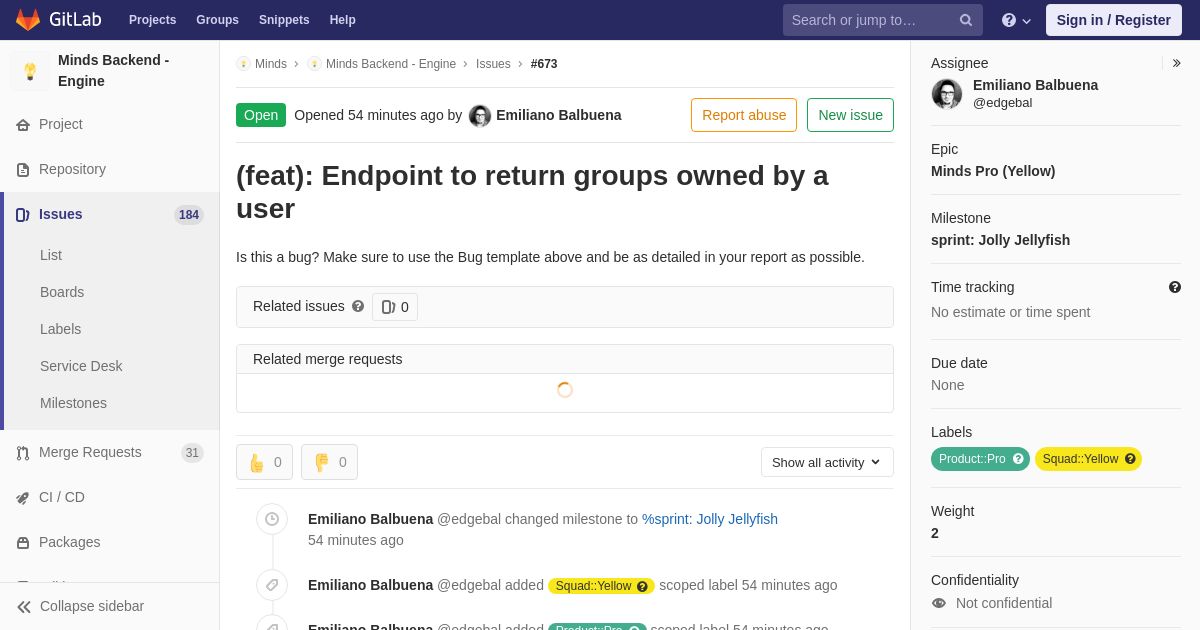Click the New issue button
The image size is (1200, 630).
point(850,115)
